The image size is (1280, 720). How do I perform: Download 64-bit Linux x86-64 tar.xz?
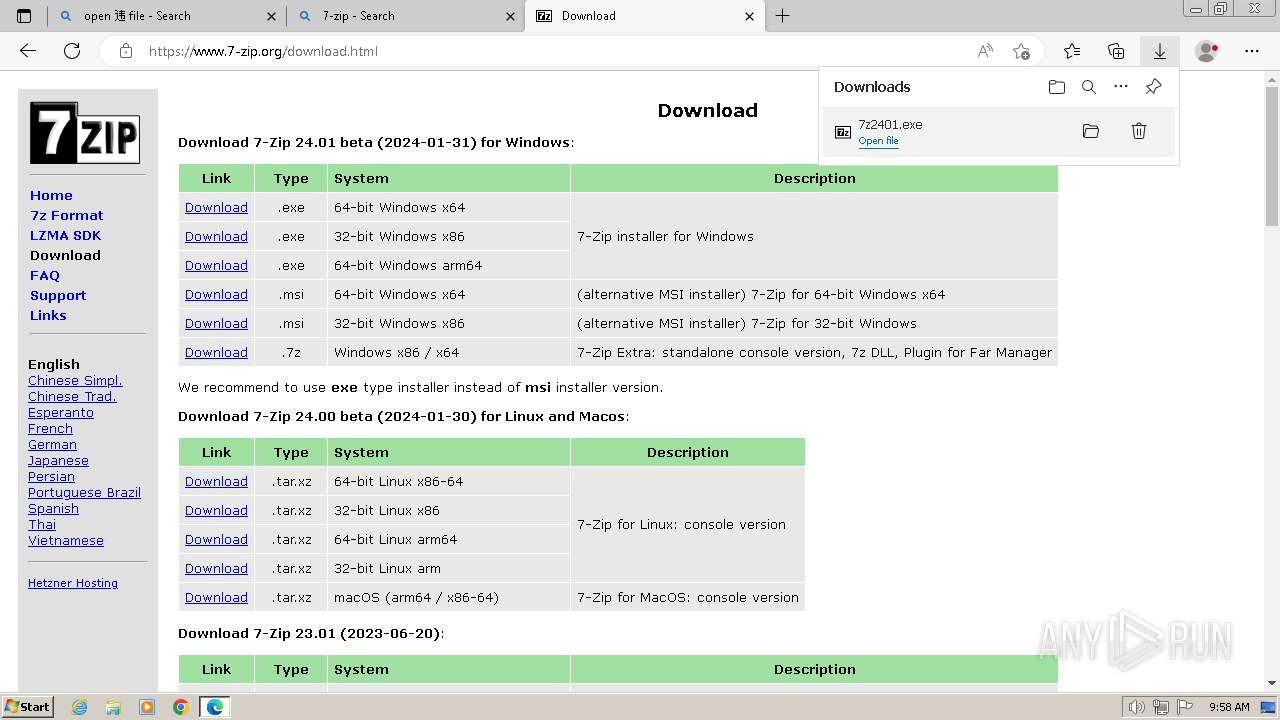tap(216, 481)
